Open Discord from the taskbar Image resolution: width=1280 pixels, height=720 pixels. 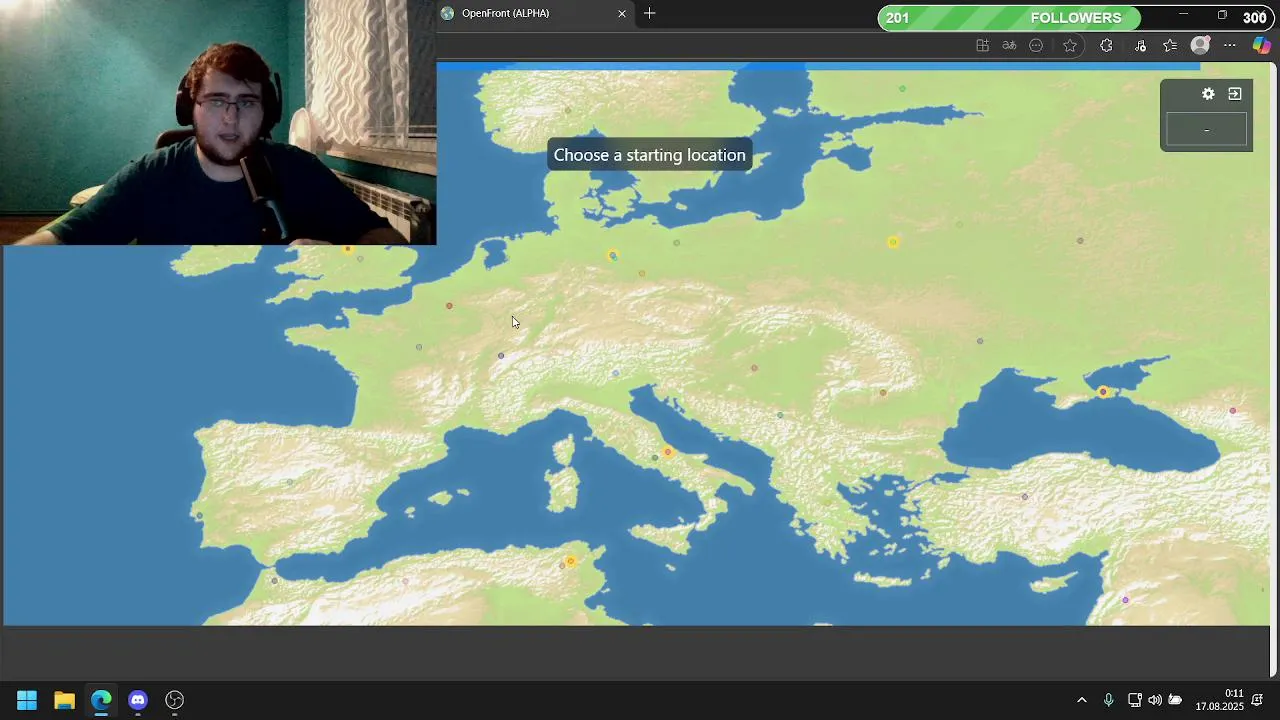(138, 700)
